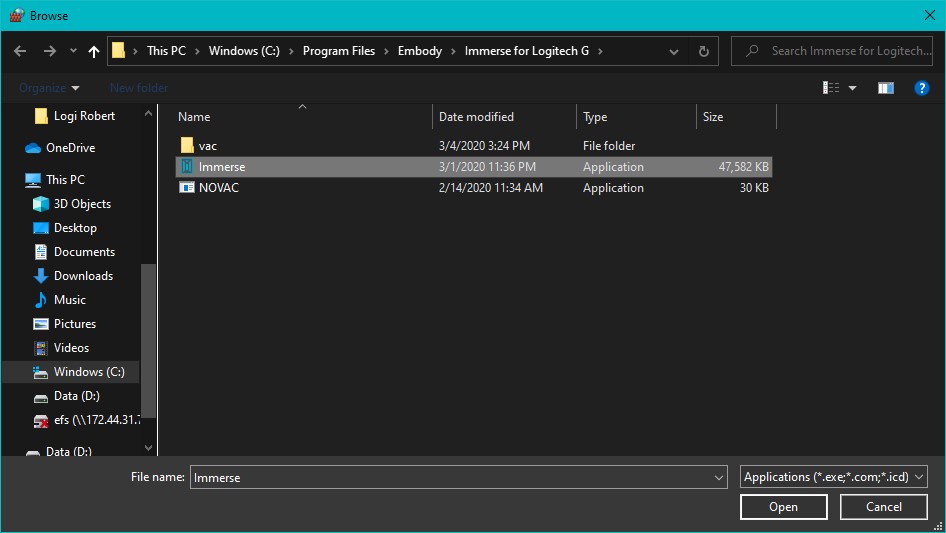Select 'This PC' in navigation pane
946x533 pixels.
coord(65,180)
